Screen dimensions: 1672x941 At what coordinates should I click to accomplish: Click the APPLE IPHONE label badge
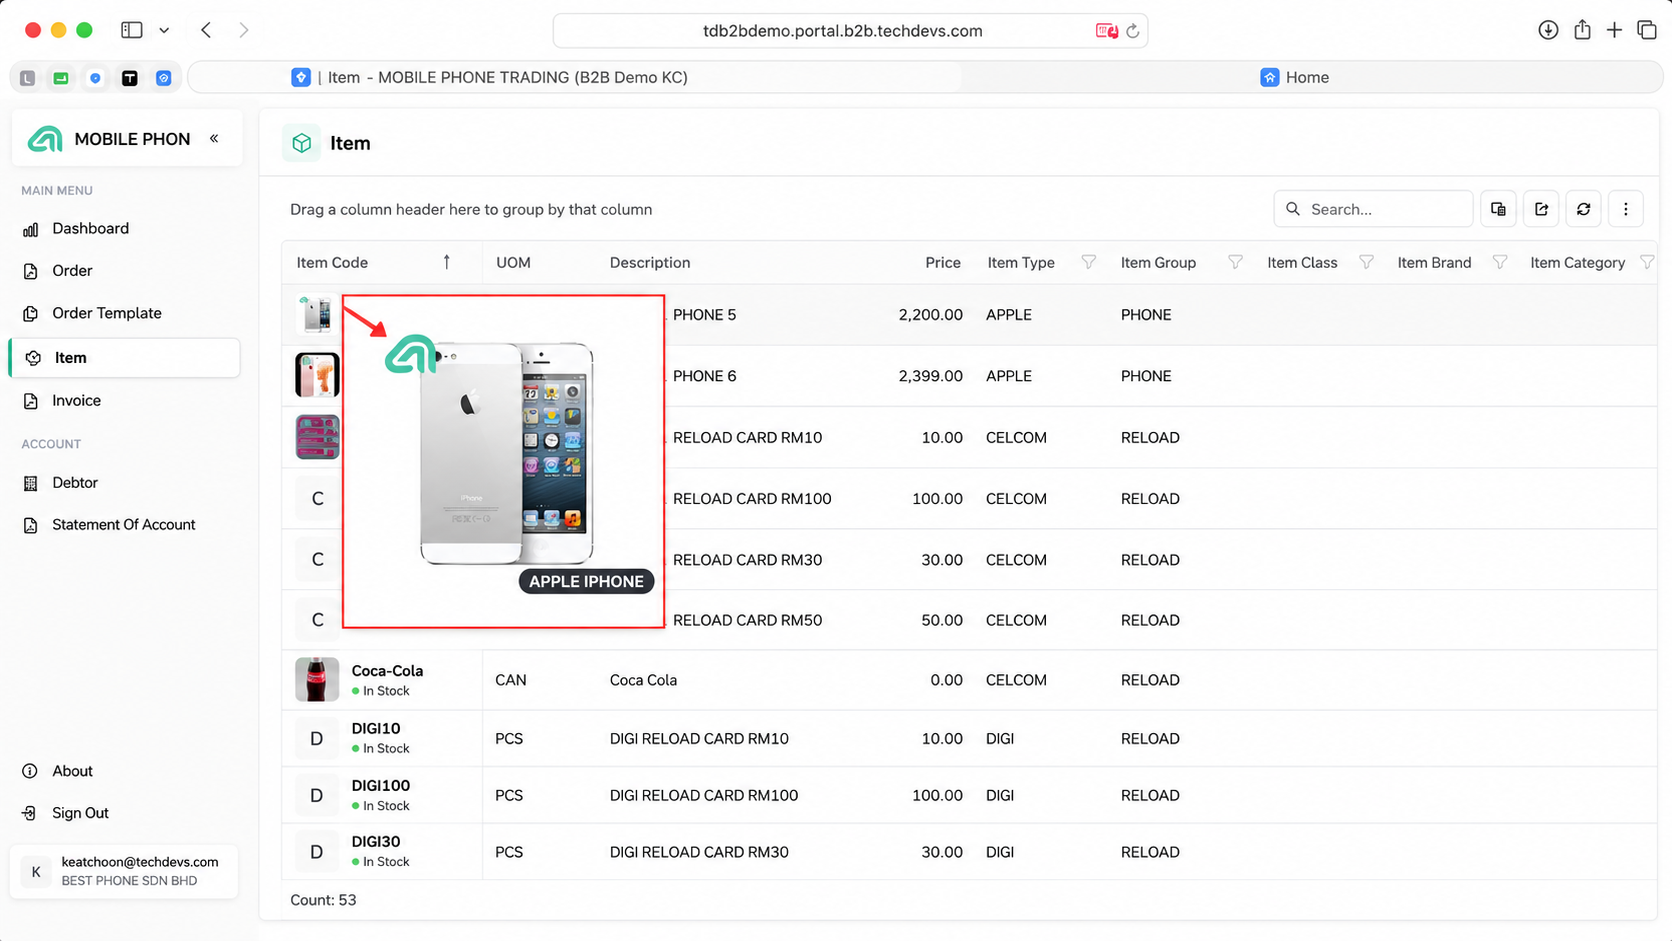coord(586,582)
